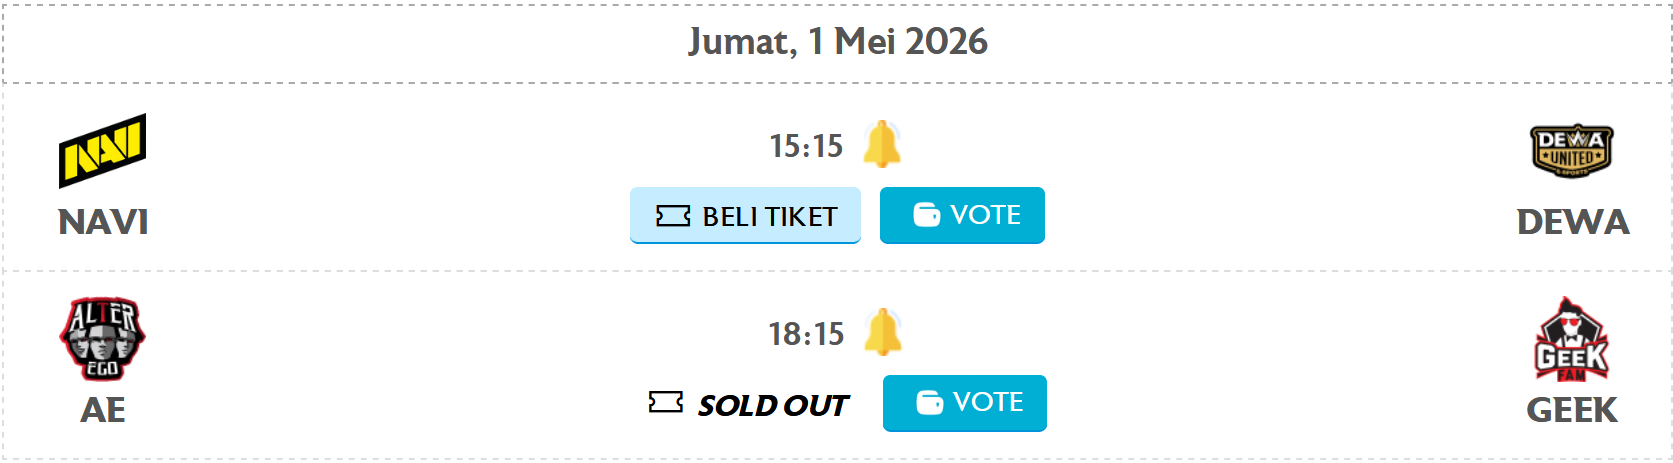Click the ticket icon beside SOLD OUT
1673x463 pixels.
click(x=666, y=403)
